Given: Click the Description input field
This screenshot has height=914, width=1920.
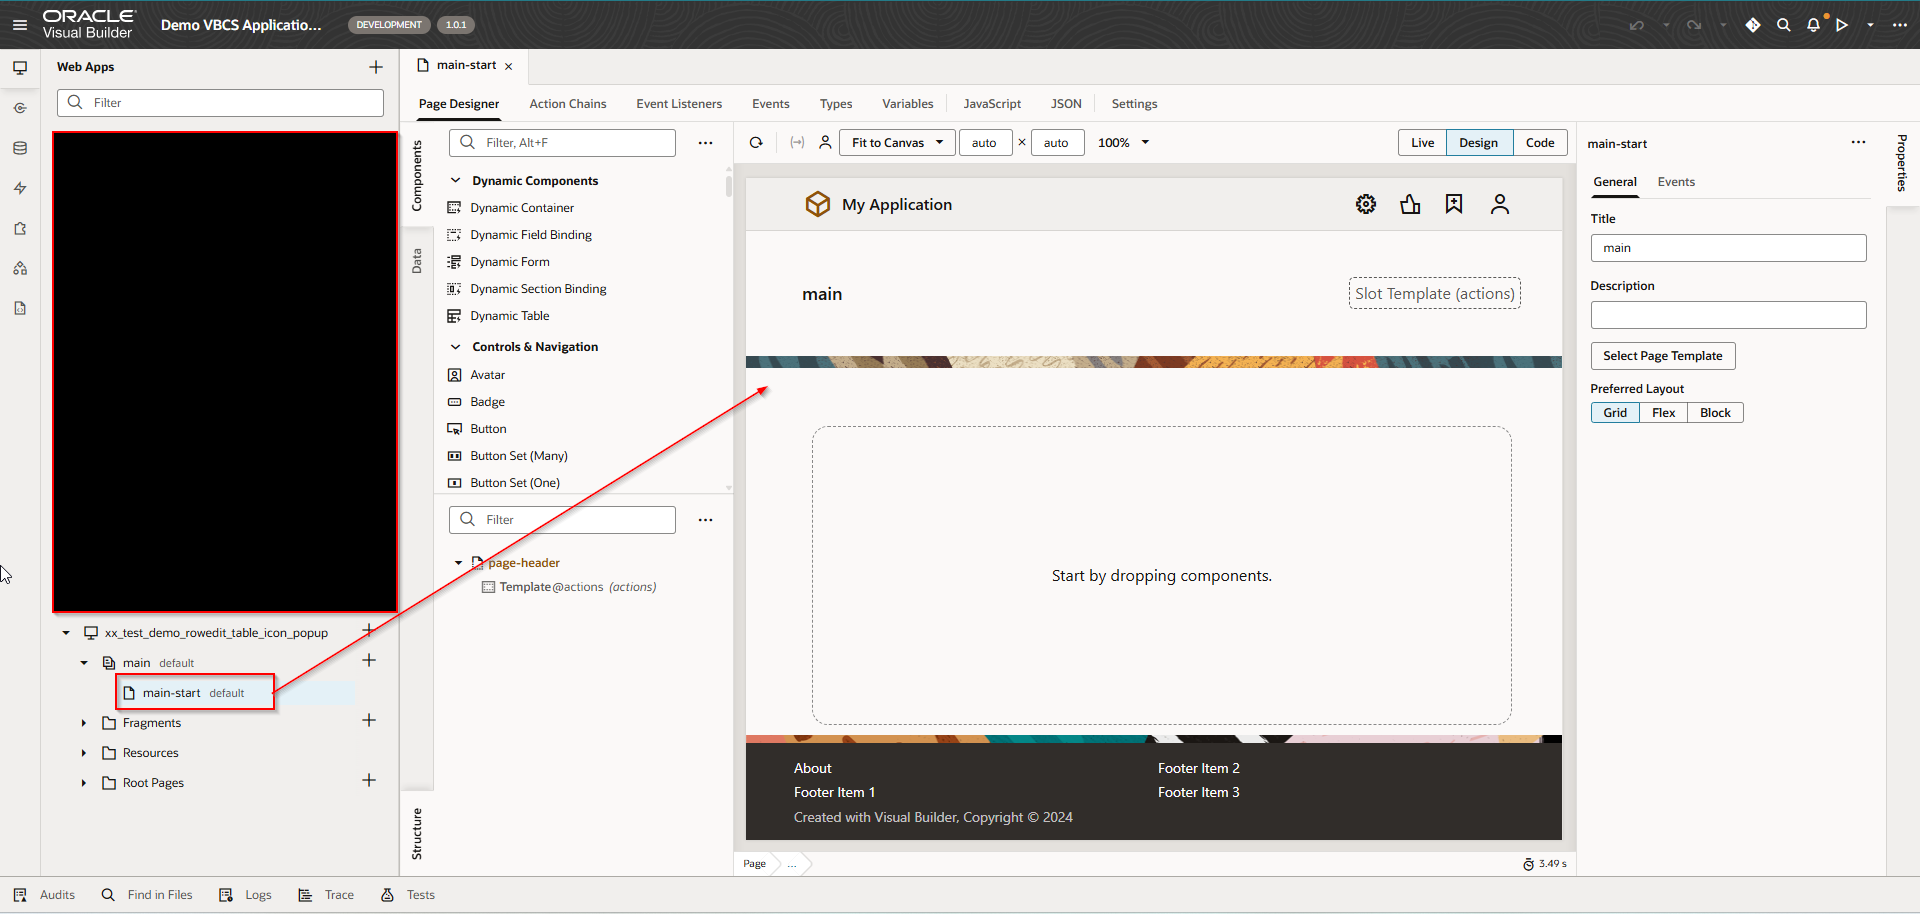Looking at the screenshot, I should (x=1727, y=315).
